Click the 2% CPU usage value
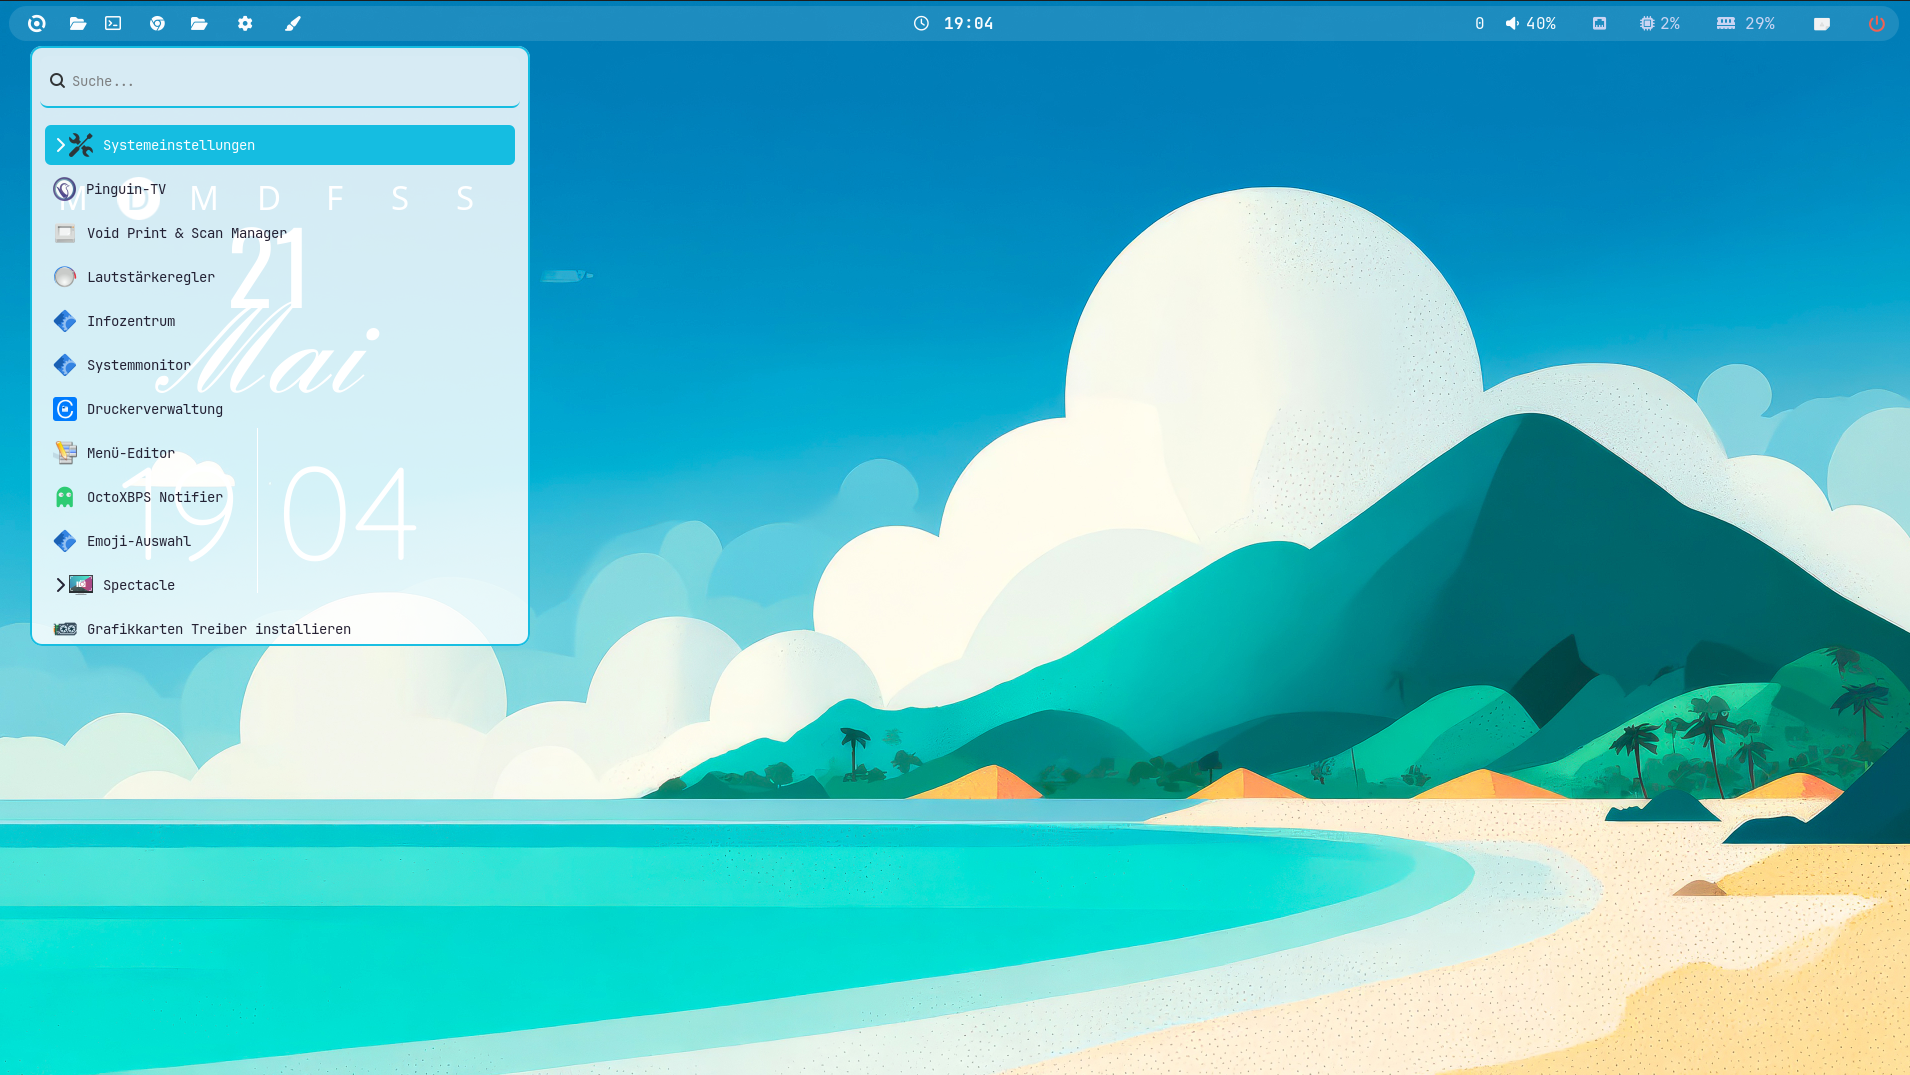The width and height of the screenshot is (1910, 1075). (x=1670, y=23)
